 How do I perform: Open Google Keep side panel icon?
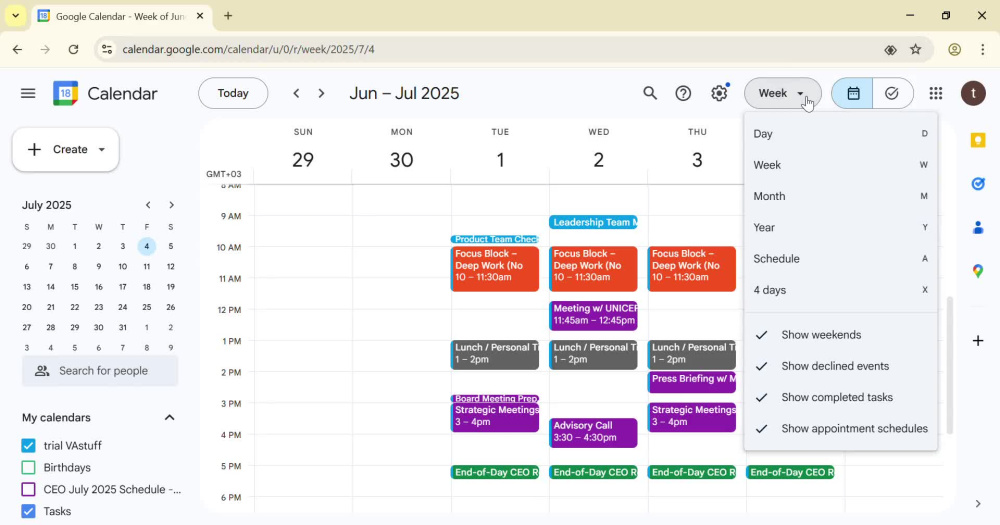[x=978, y=140]
